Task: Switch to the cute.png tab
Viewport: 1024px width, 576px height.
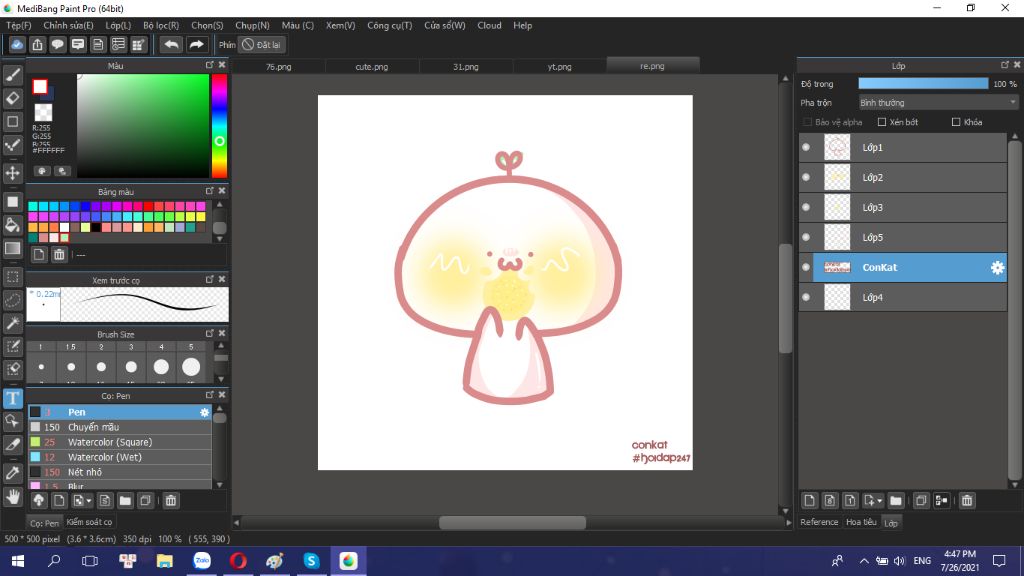Action: tap(372, 67)
